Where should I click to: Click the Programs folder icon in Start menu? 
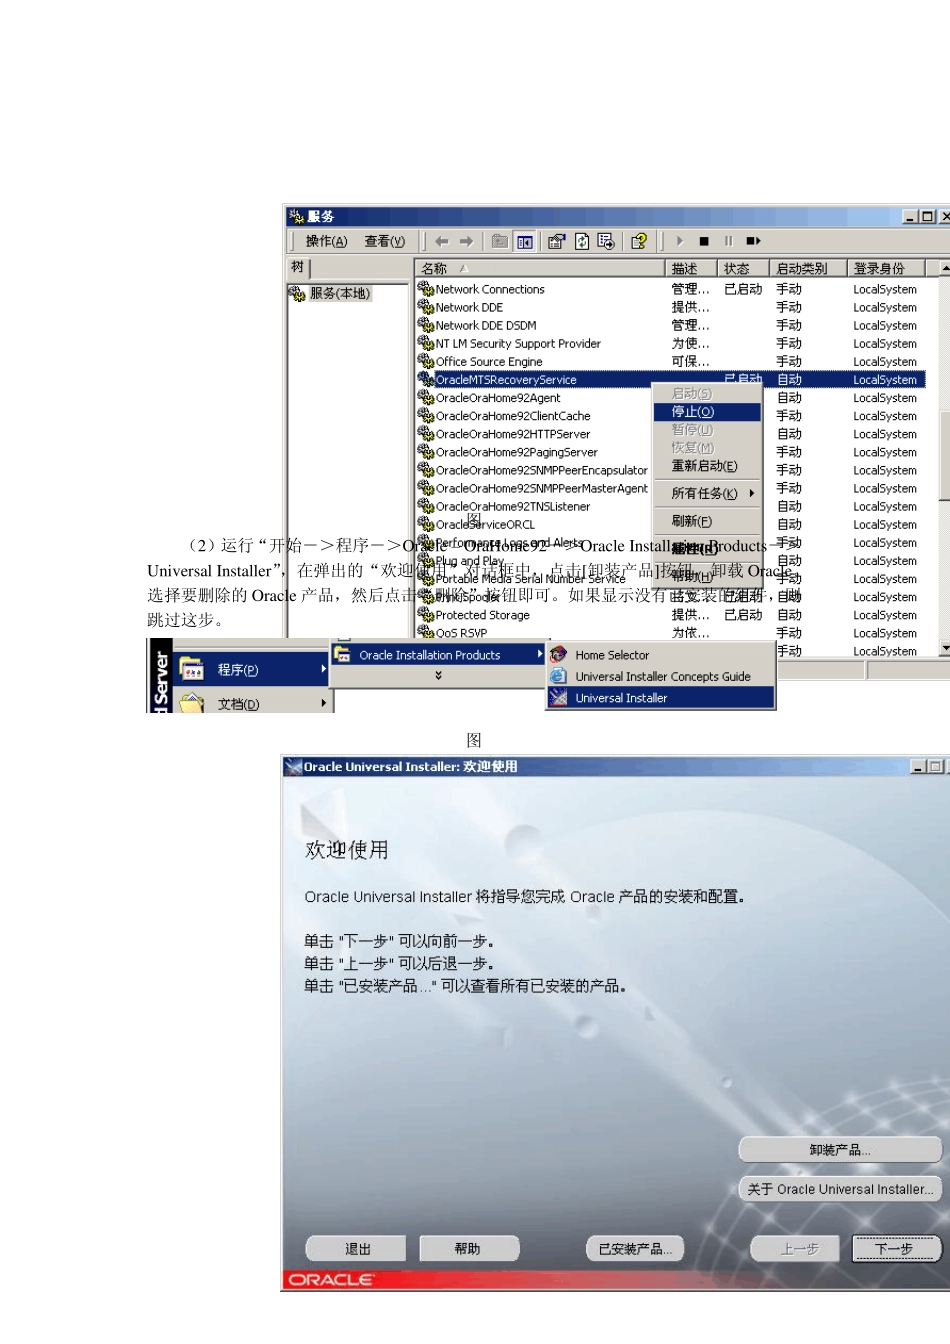point(192,669)
